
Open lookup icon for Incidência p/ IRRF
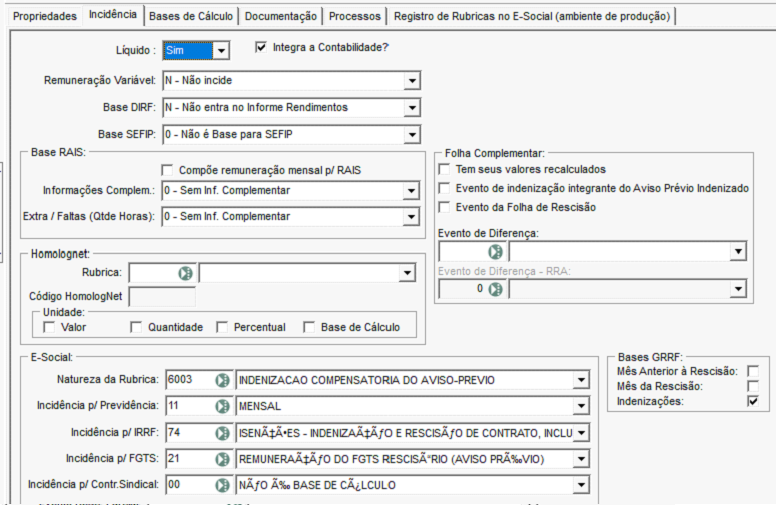point(223,433)
